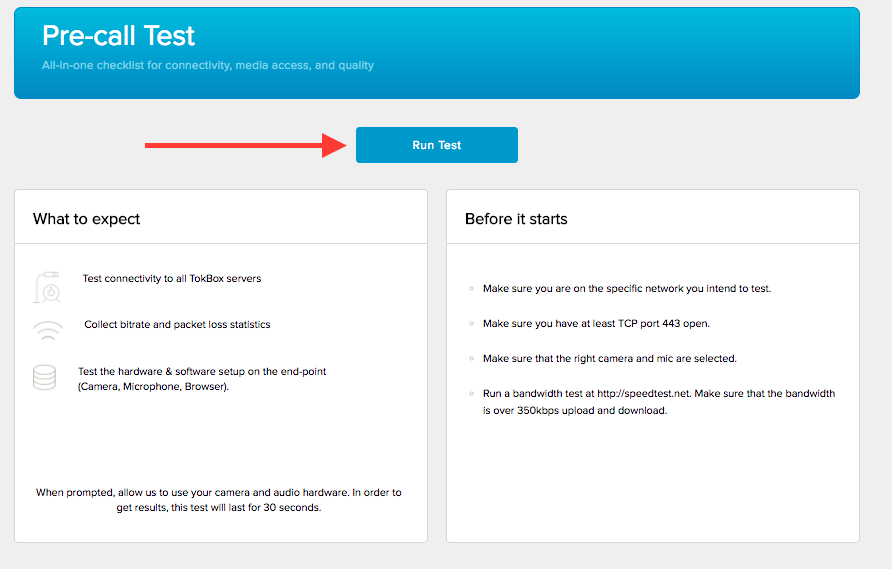Click the Test connectivity to TokBox servers text
The width and height of the screenshot is (892, 569).
coord(172,278)
